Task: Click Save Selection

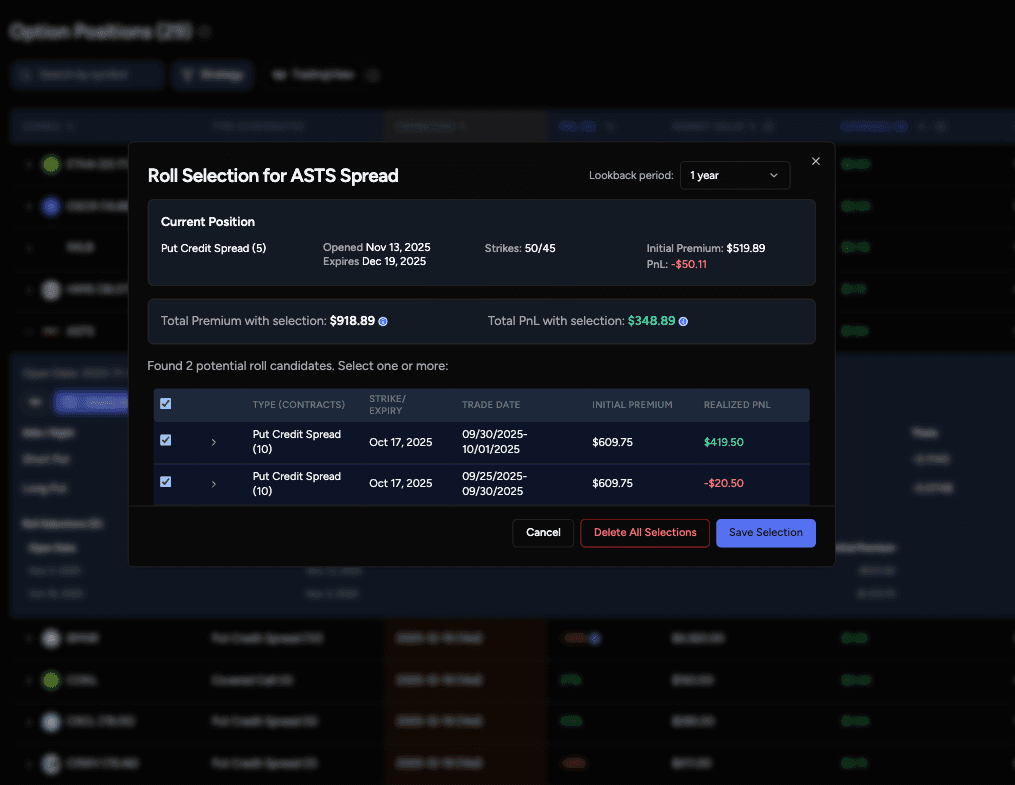Action: [766, 533]
